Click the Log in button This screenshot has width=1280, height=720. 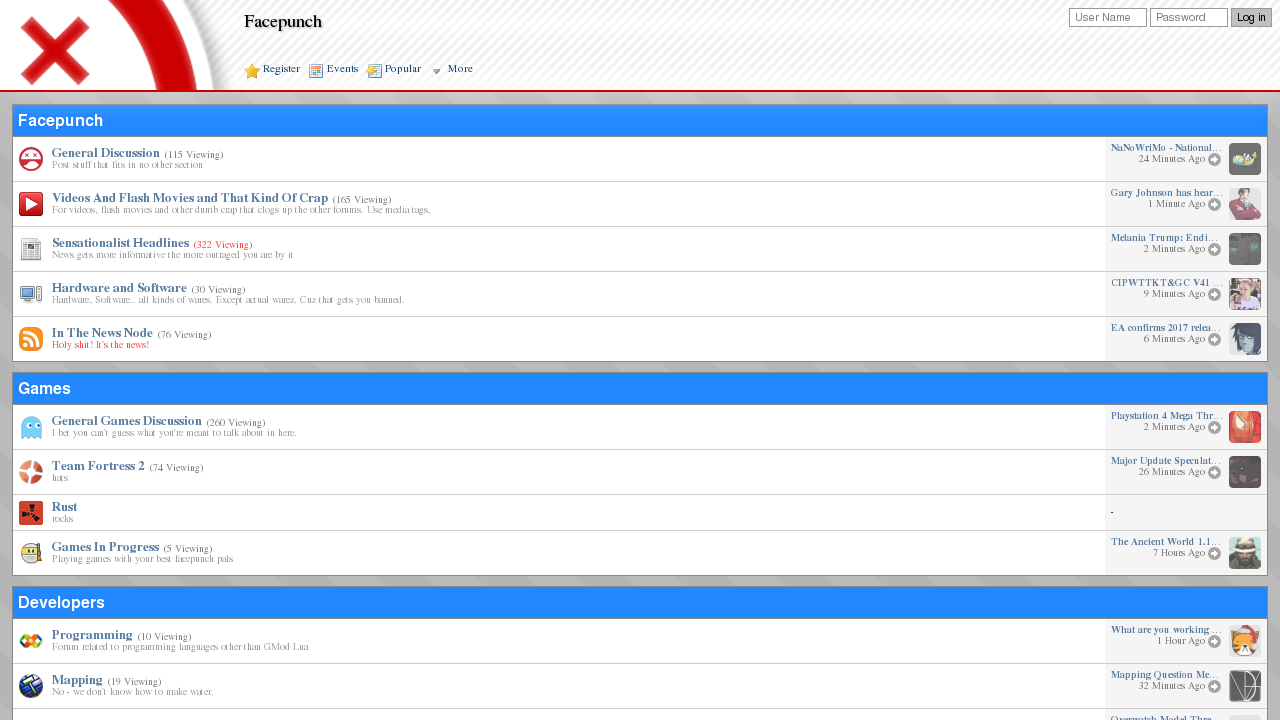click(1251, 17)
